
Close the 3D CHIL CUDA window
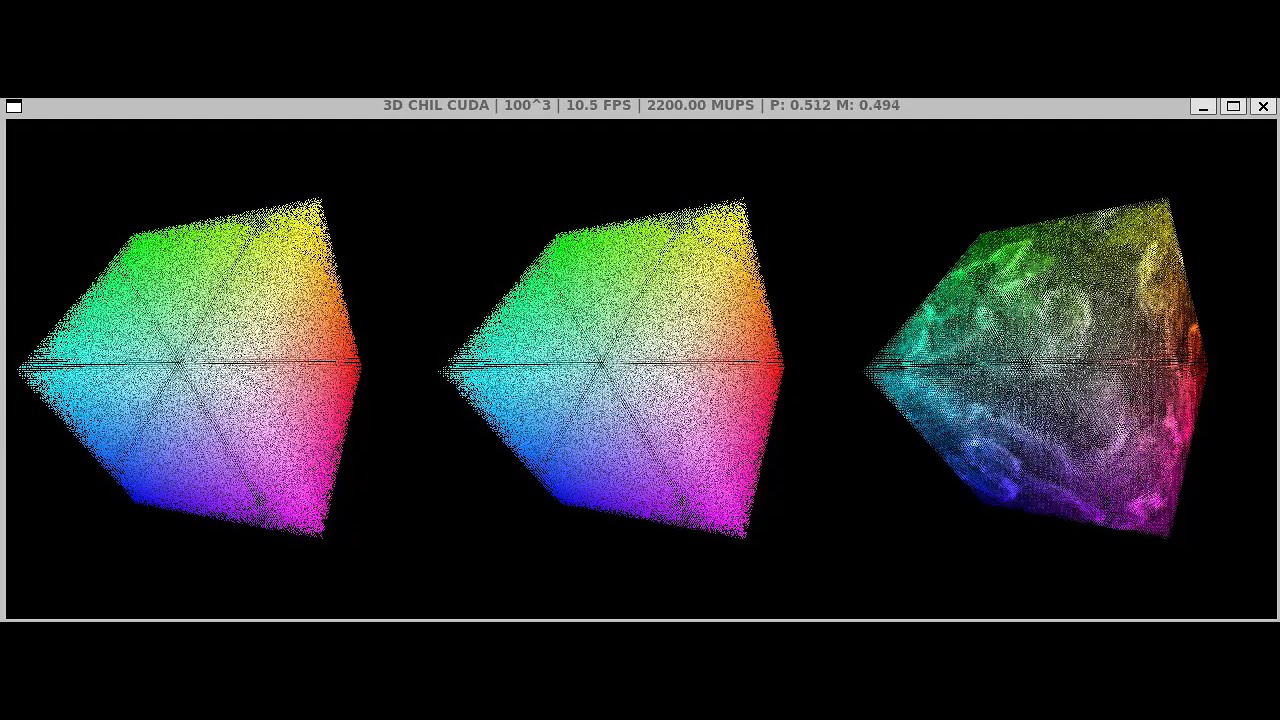[1263, 106]
